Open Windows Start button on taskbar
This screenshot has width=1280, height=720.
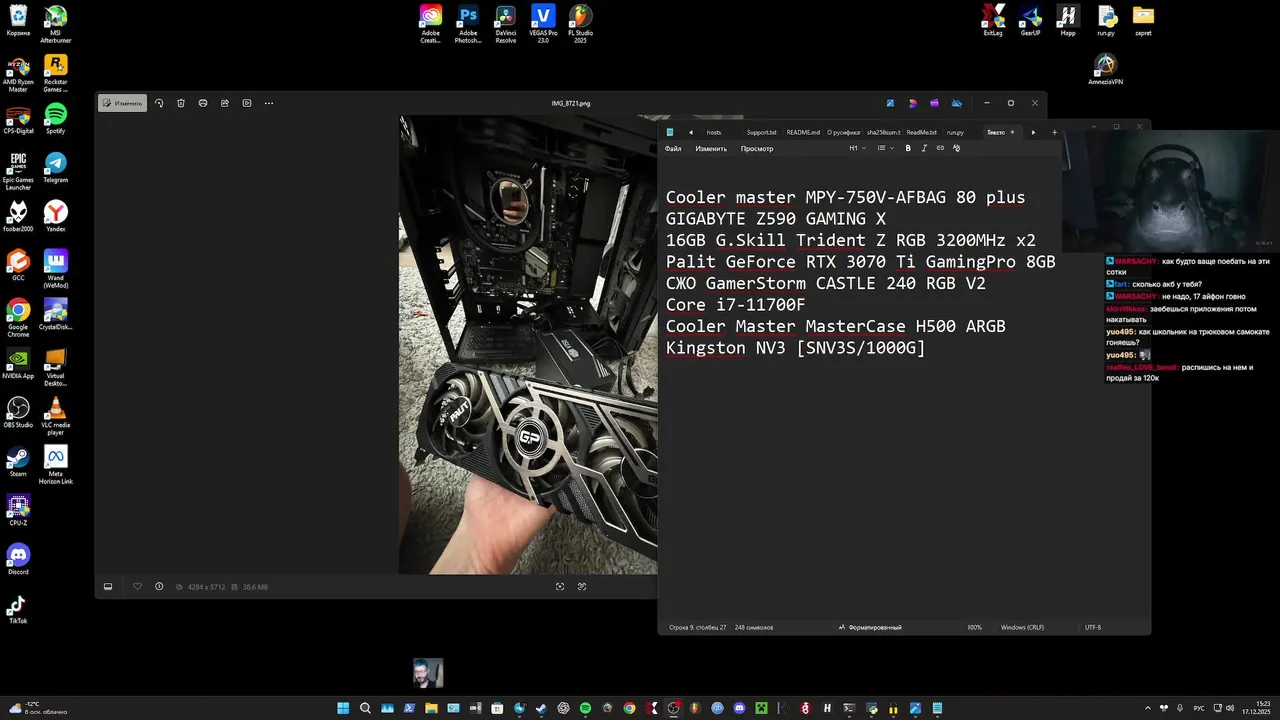(343, 708)
